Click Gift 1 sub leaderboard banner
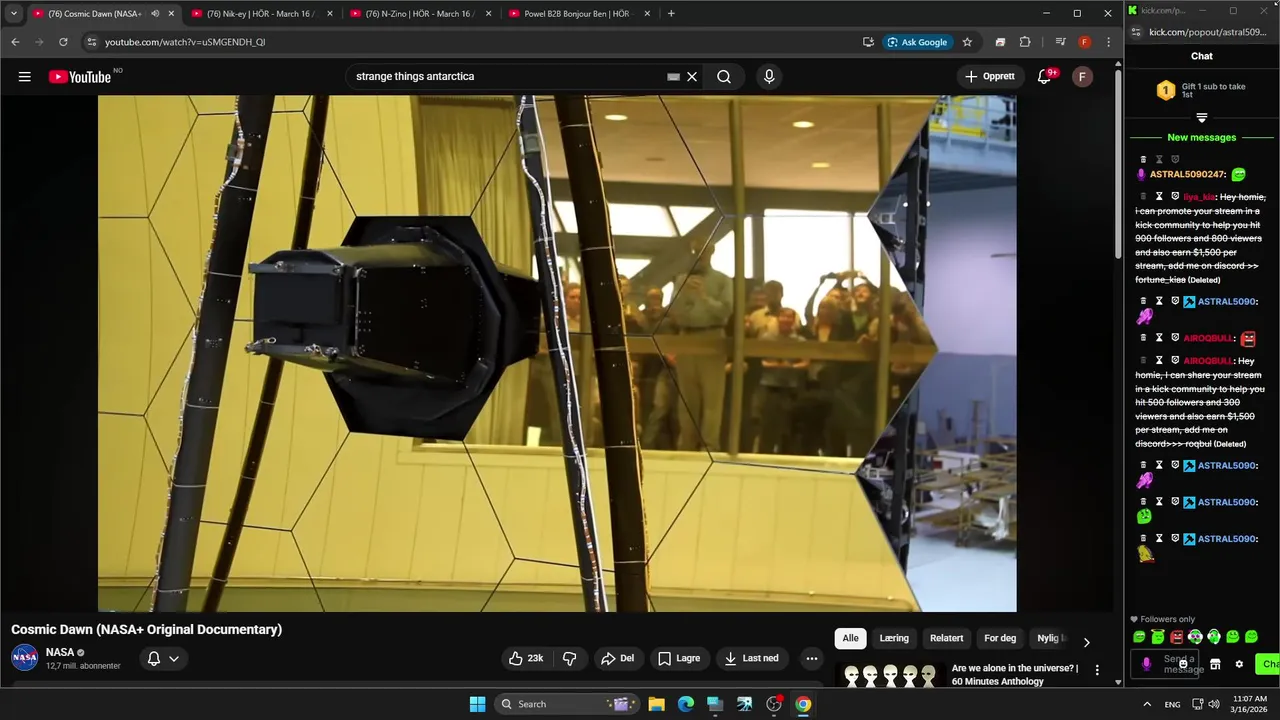1280x720 pixels. click(1202, 91)
